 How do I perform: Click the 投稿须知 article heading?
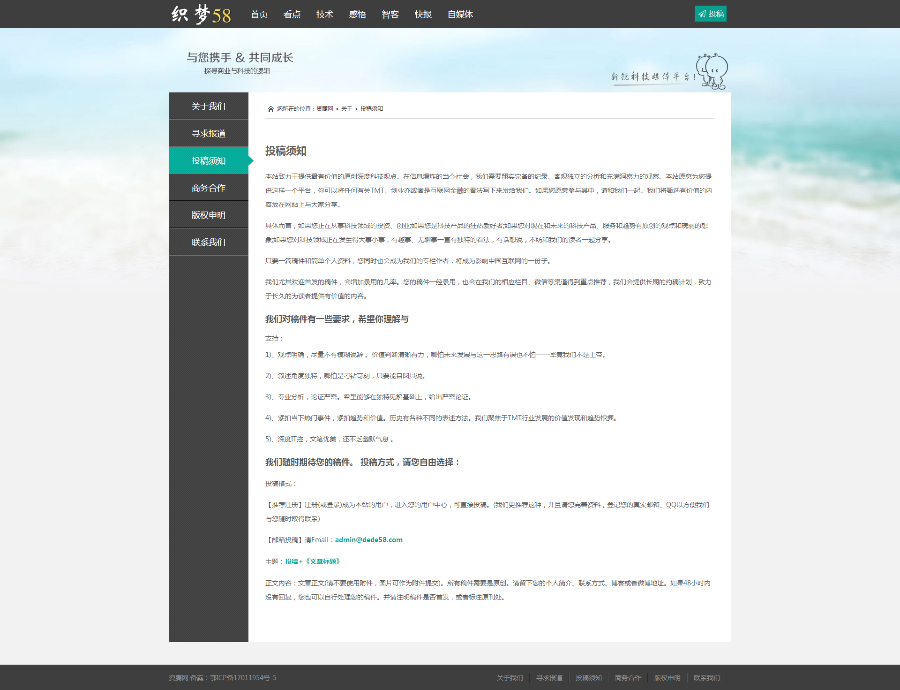[286, 151]
